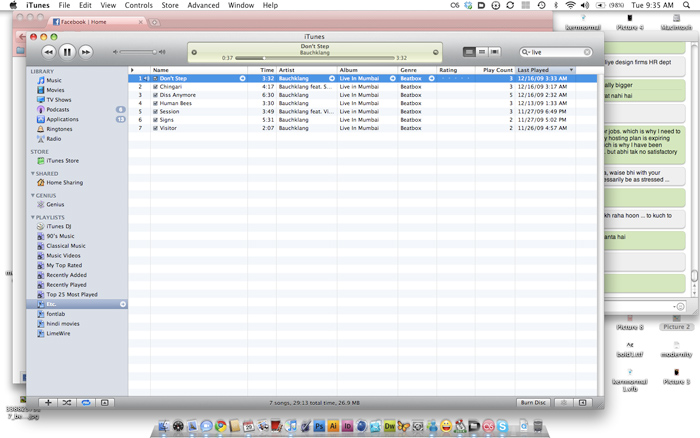Sort songs by the Name column
This screenshot has width=700, height=438.
(199, 70)
